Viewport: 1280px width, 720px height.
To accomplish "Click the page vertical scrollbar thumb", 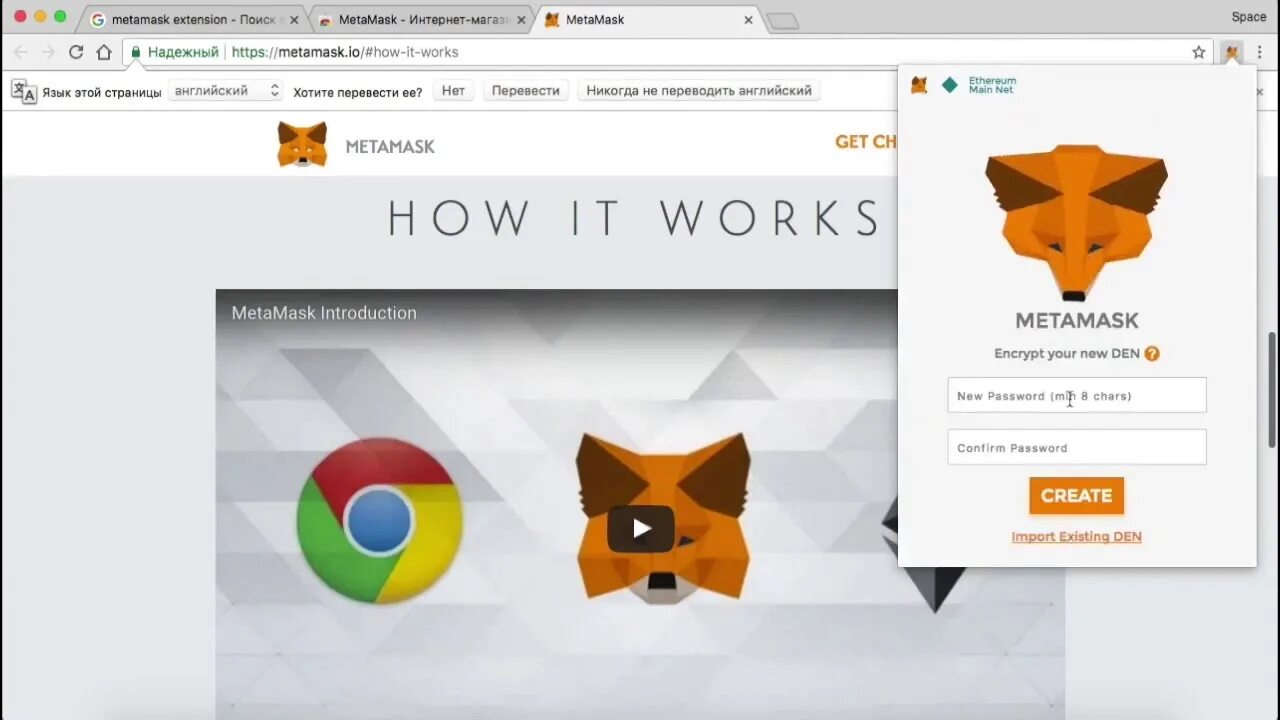I will pyautogui.click(x=1272, y=390).
